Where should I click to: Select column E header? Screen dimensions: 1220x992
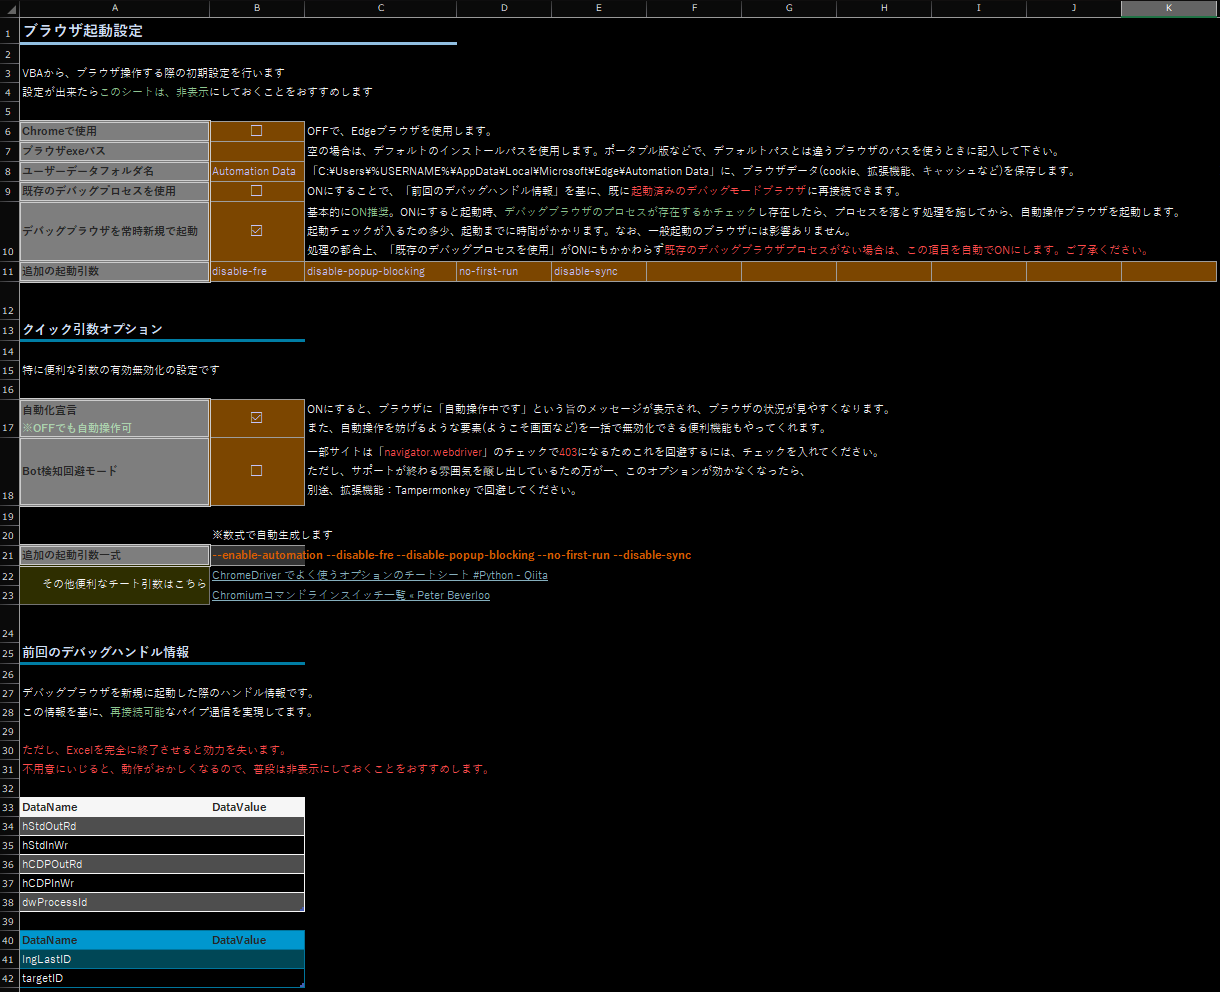599,8
